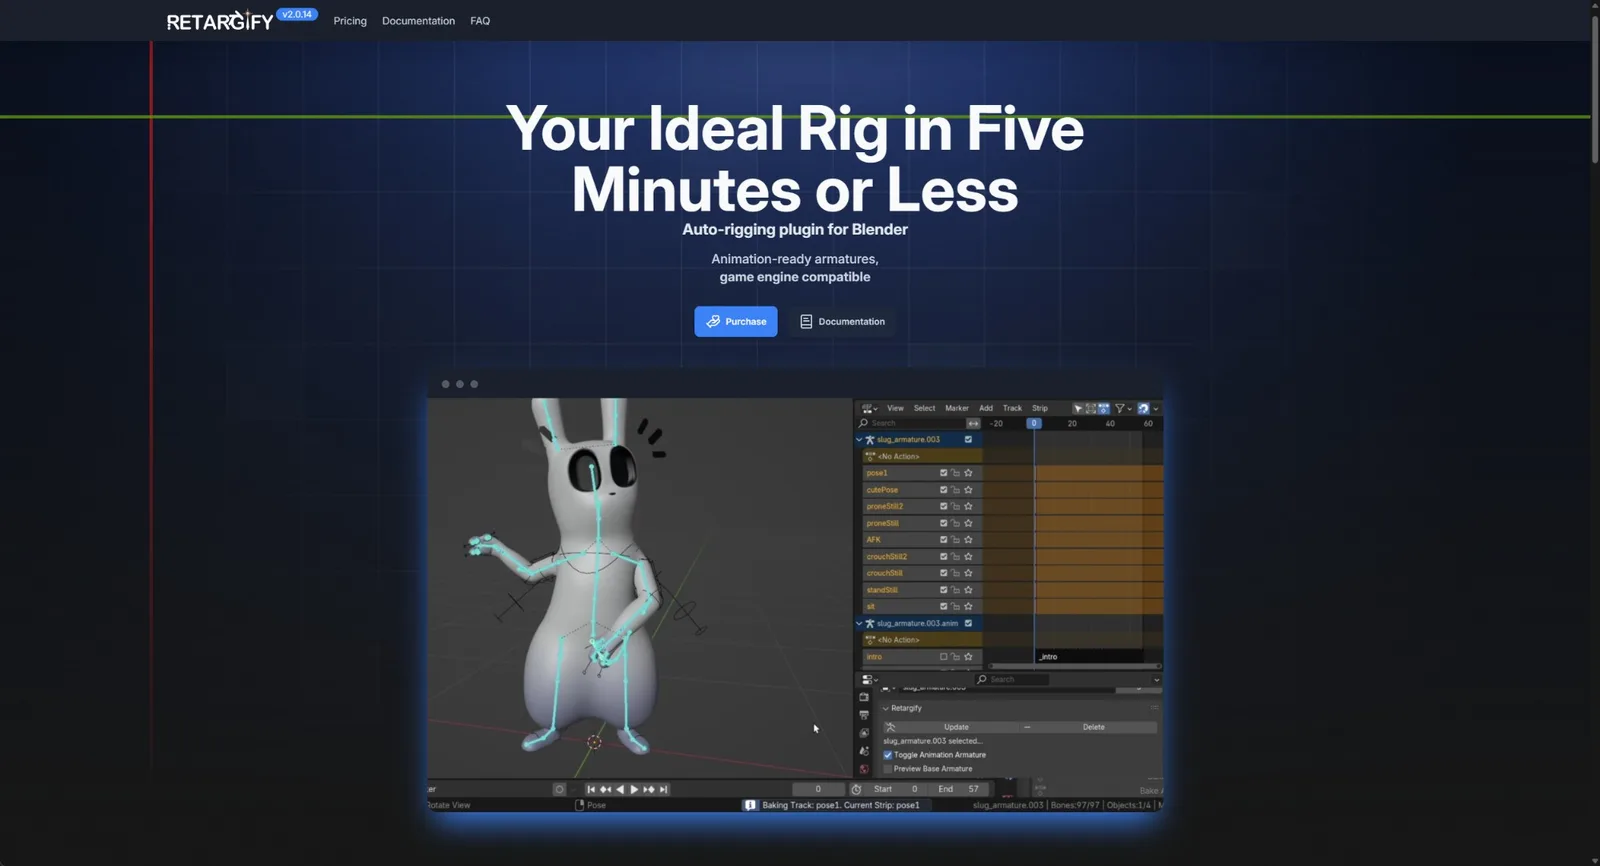Image resolution: width=1600 pixels, height=866 pixels.
Task: Uncheck the cutePose track checkbox
Action: (943, 490)
